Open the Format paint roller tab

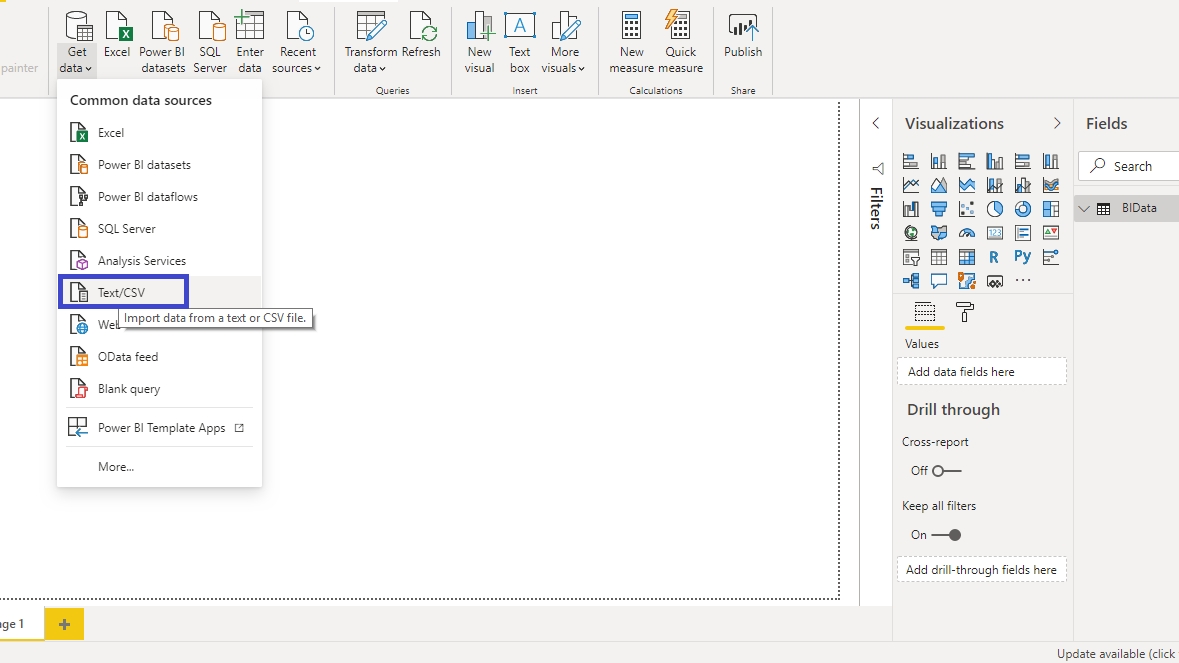[965, 313]
